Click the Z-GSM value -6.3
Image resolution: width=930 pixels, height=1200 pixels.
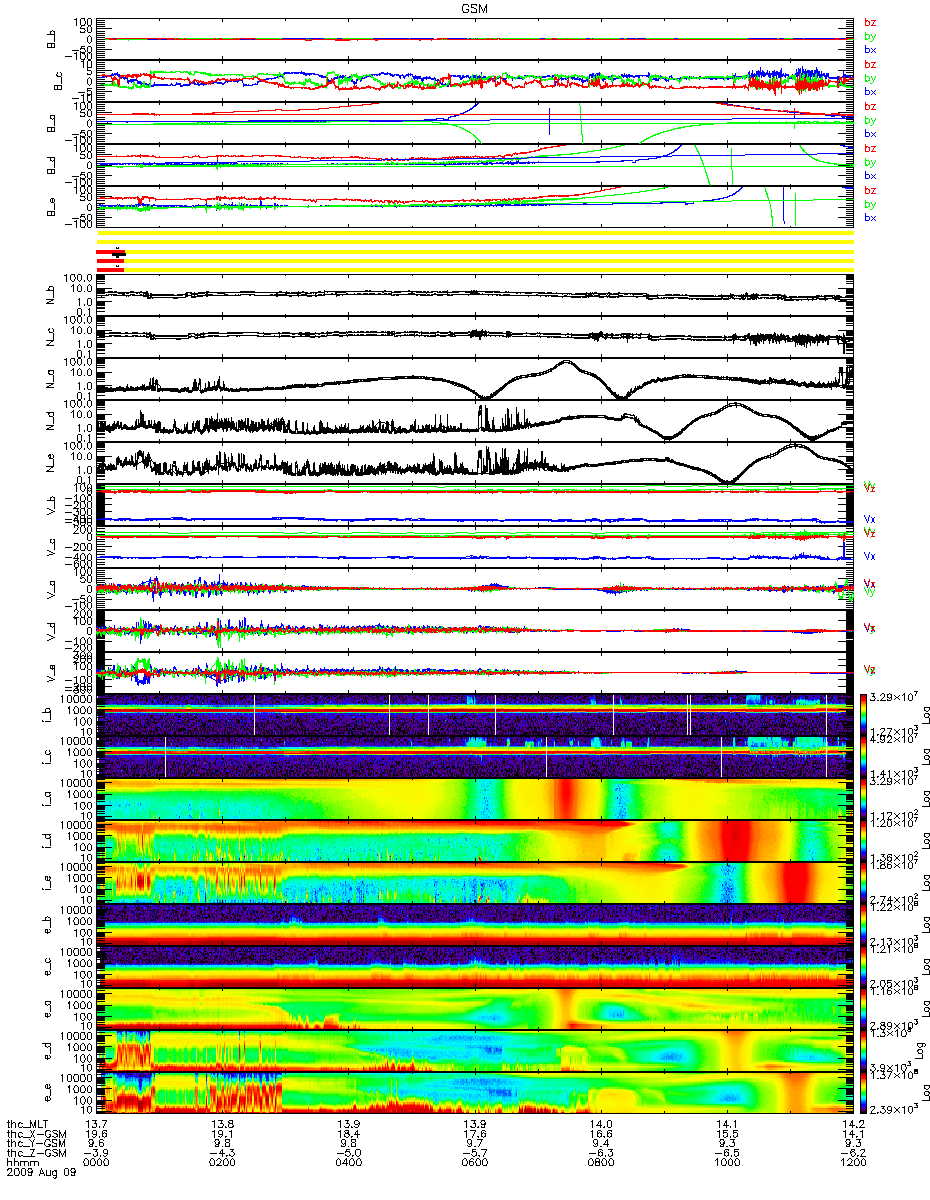point(601,1154)
